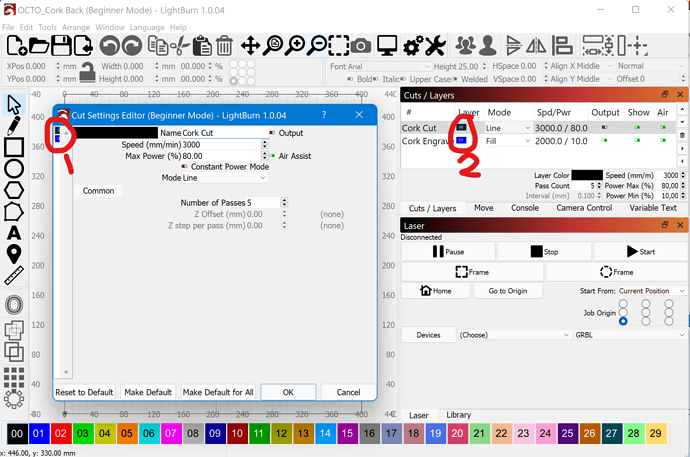This screenshot has width=690, height=457.
Task: Click the New file icon in toolbar
Action: click(17, 45)
